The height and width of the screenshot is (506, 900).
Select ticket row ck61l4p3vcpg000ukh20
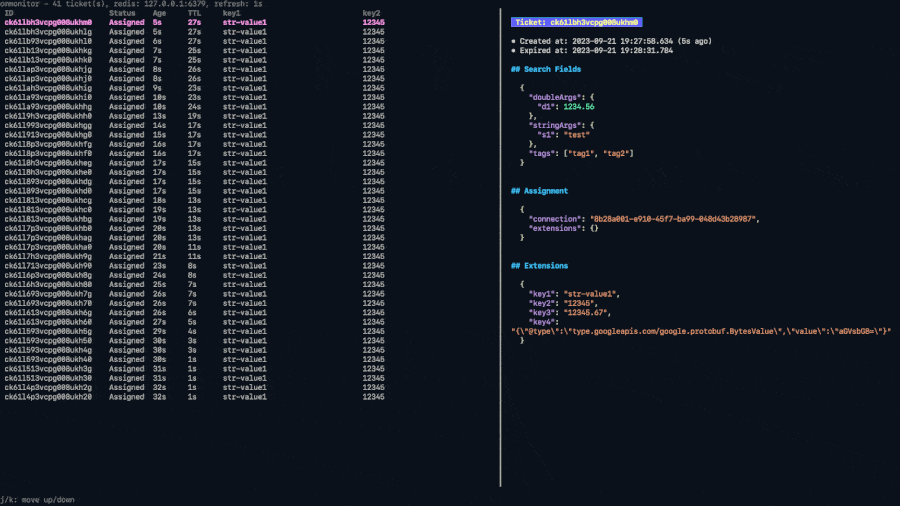point(195,397)
